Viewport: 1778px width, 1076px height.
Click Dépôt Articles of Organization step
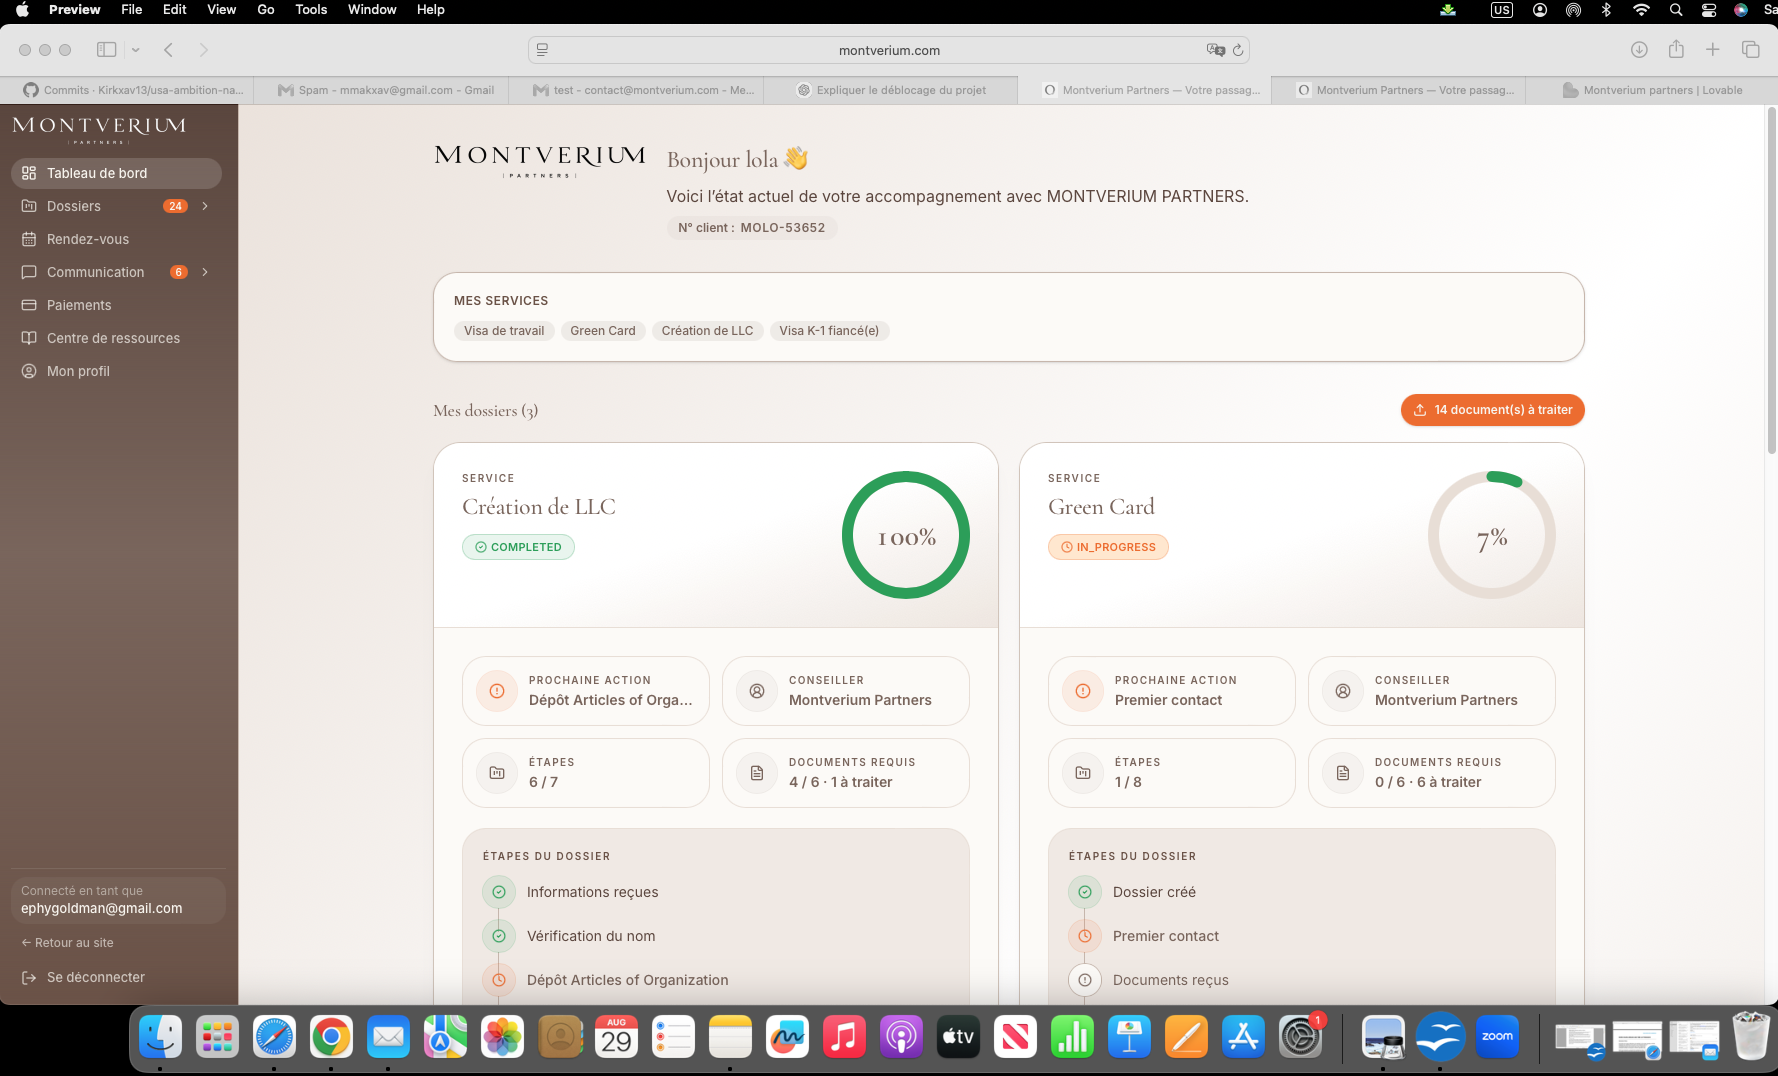coord(627,980)
